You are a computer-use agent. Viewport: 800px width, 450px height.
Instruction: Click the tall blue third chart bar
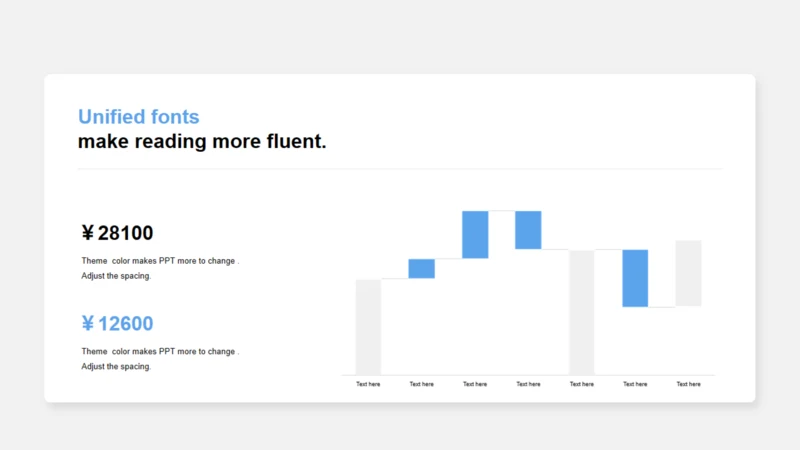(x=475, y=235)
